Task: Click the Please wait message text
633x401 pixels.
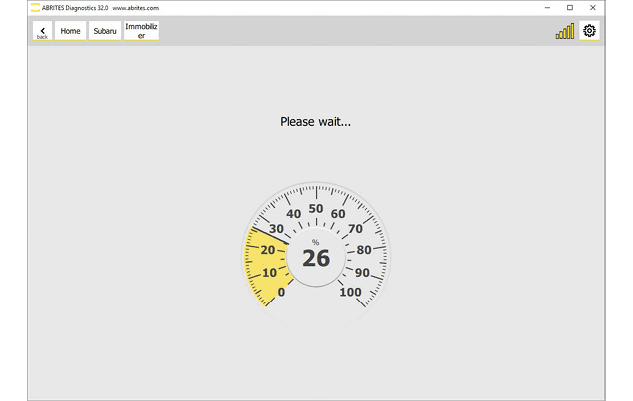Action: [x=315, y=122]
